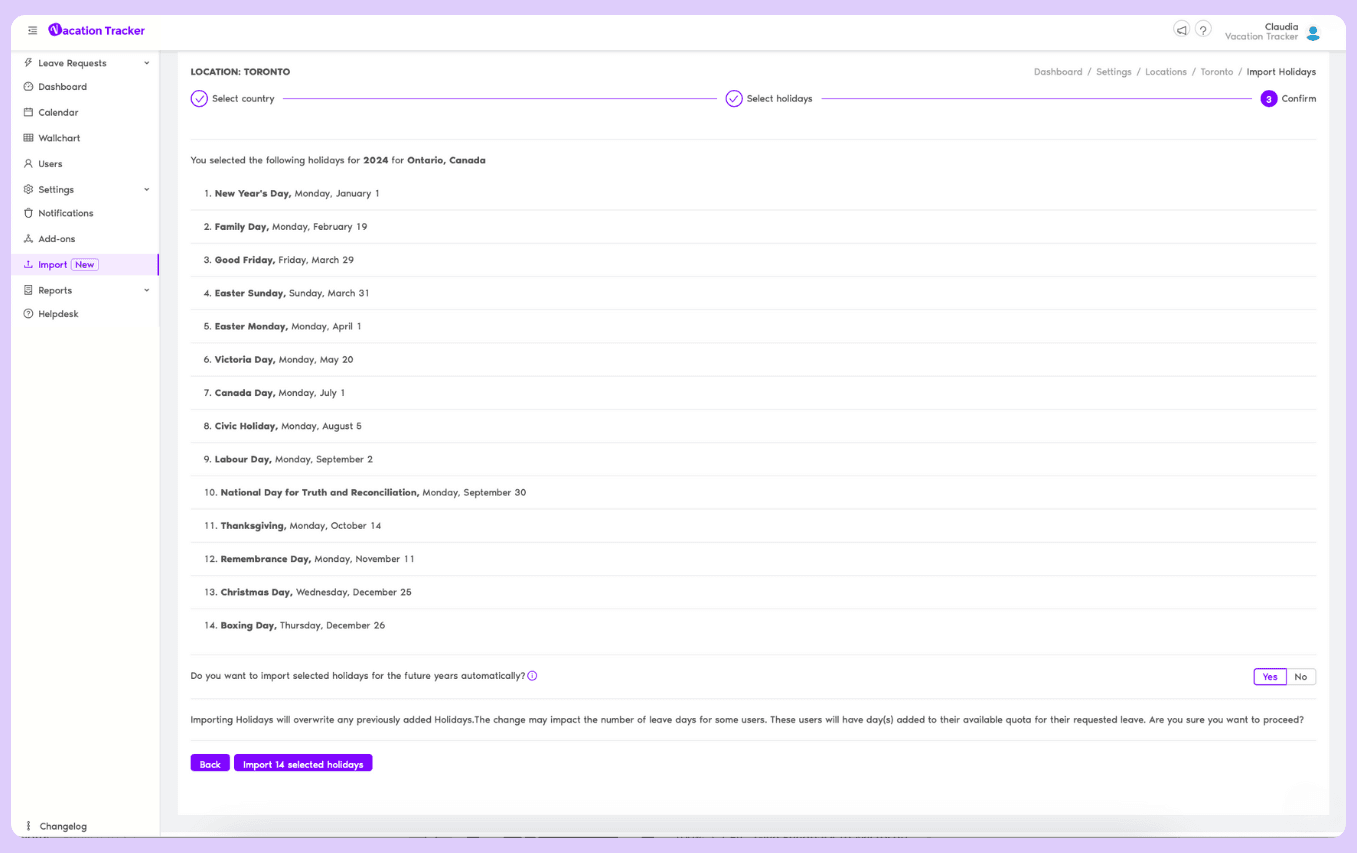Click the Vacation Tracker logo
The width and height of the screenshot is (1357, 853).
coord(97,31)
